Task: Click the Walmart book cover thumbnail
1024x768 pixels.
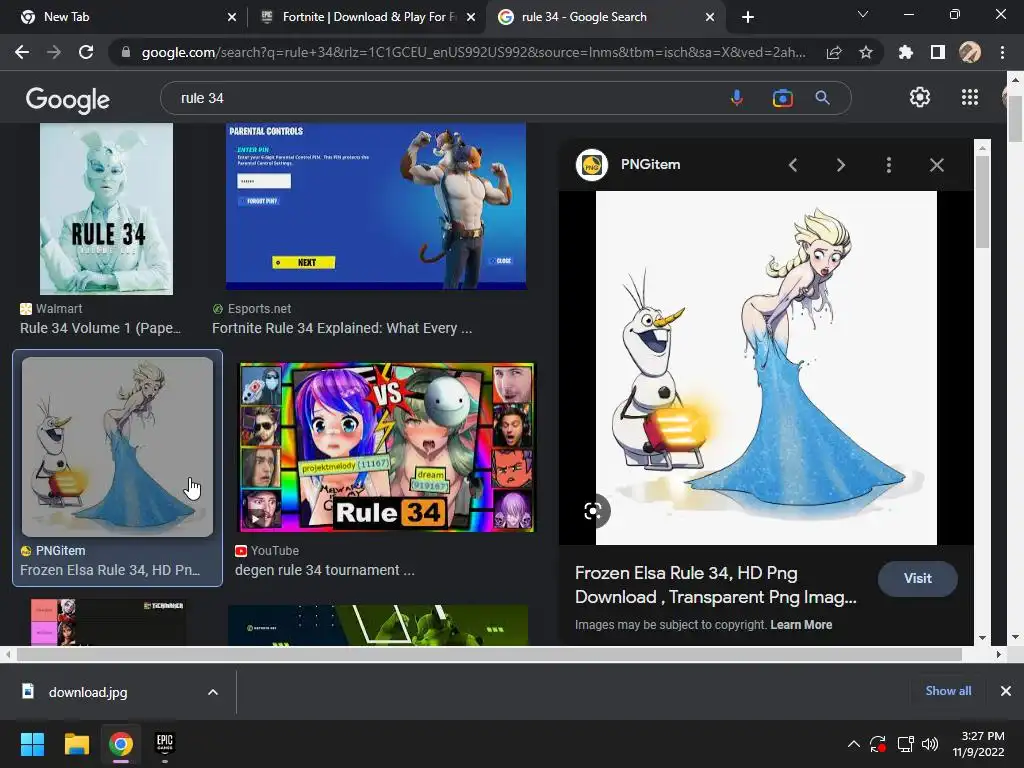Action: [x=106, y=209]
